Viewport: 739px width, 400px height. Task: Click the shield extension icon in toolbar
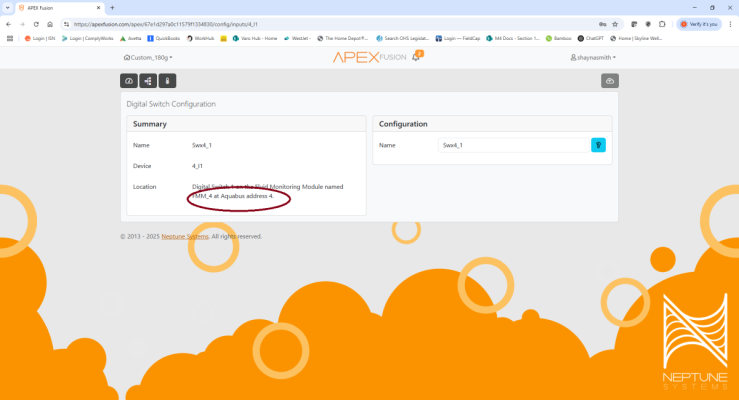tap(648, 24)
